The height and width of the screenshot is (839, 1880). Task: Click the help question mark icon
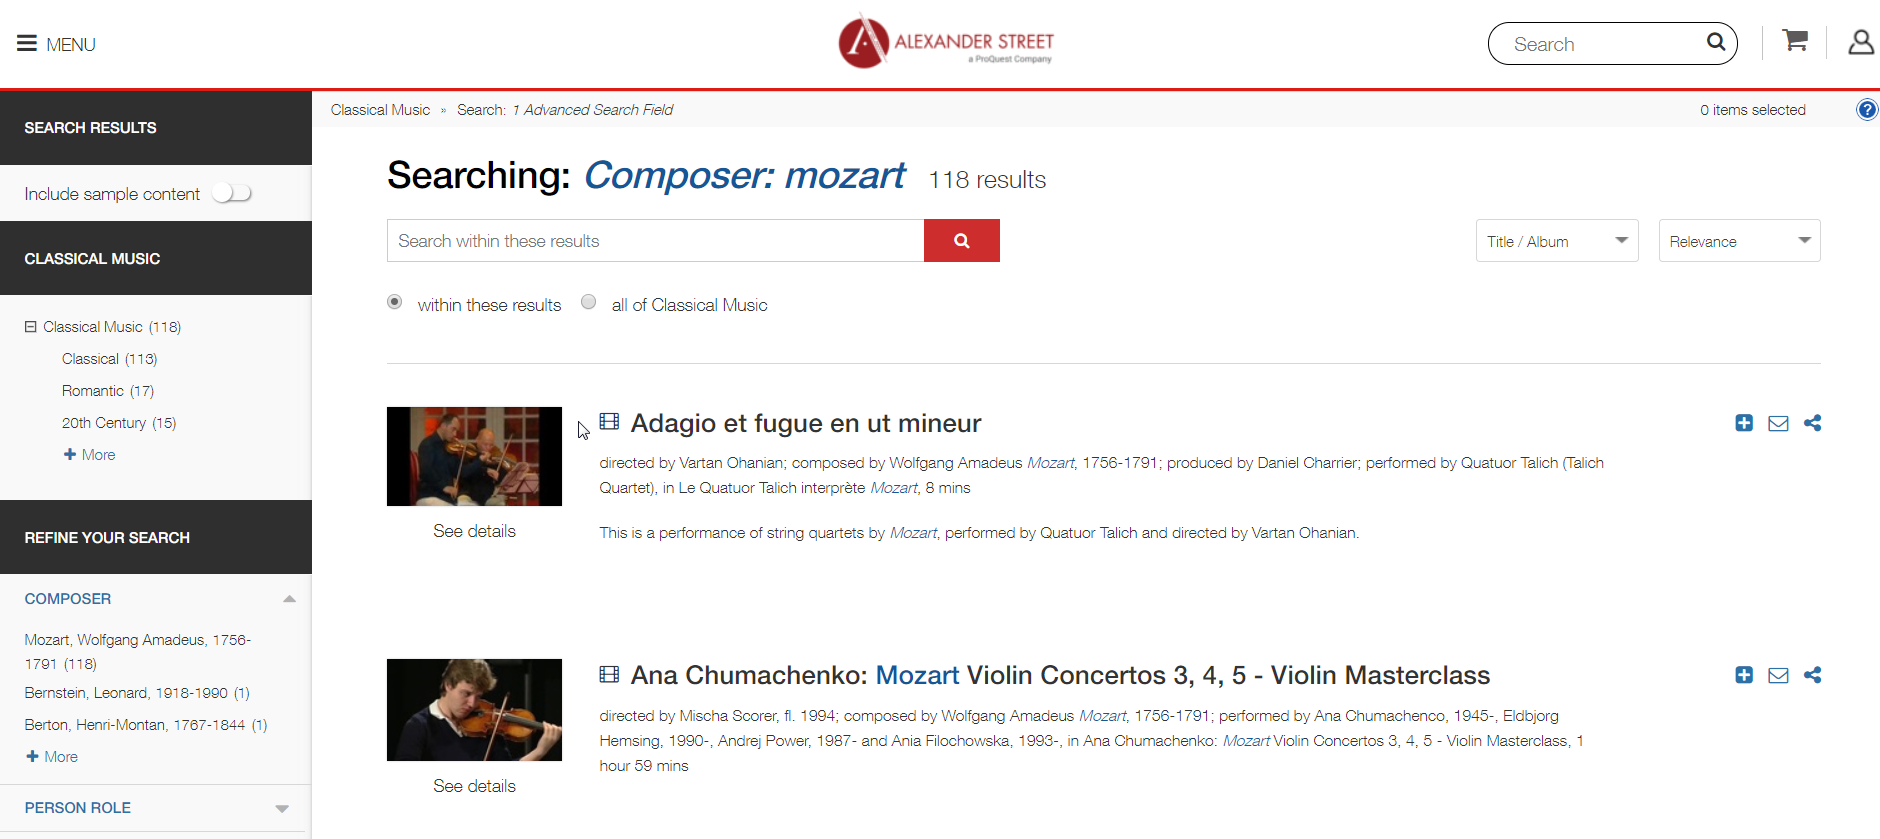point(1867,110)
